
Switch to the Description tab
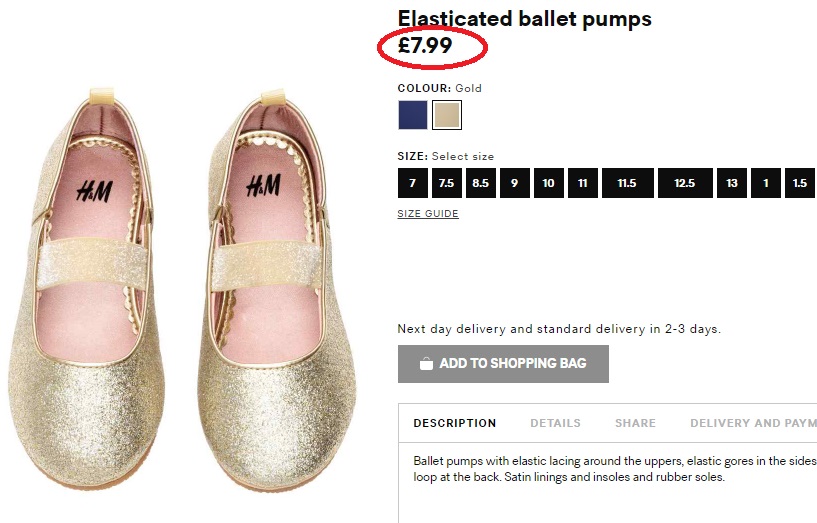[455, 423]
